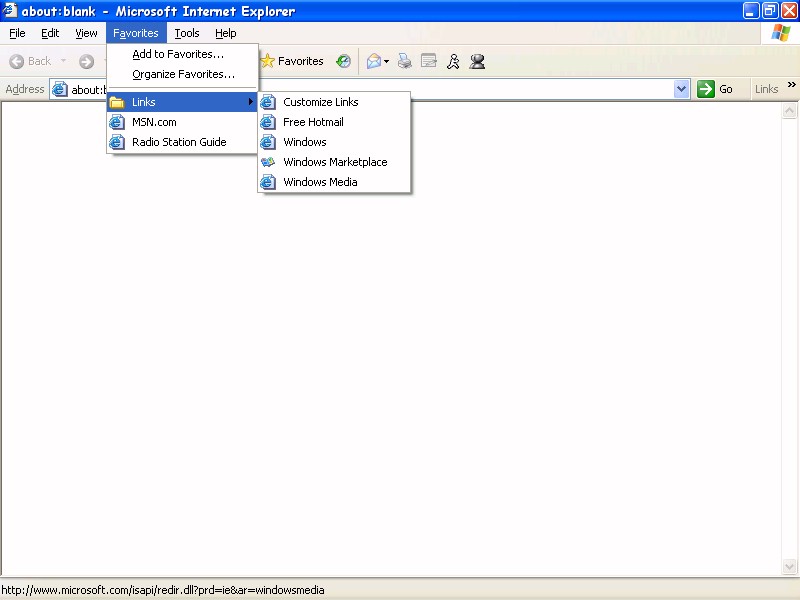
Task: Click the Edit page toolbar icon
Action: 429,61
